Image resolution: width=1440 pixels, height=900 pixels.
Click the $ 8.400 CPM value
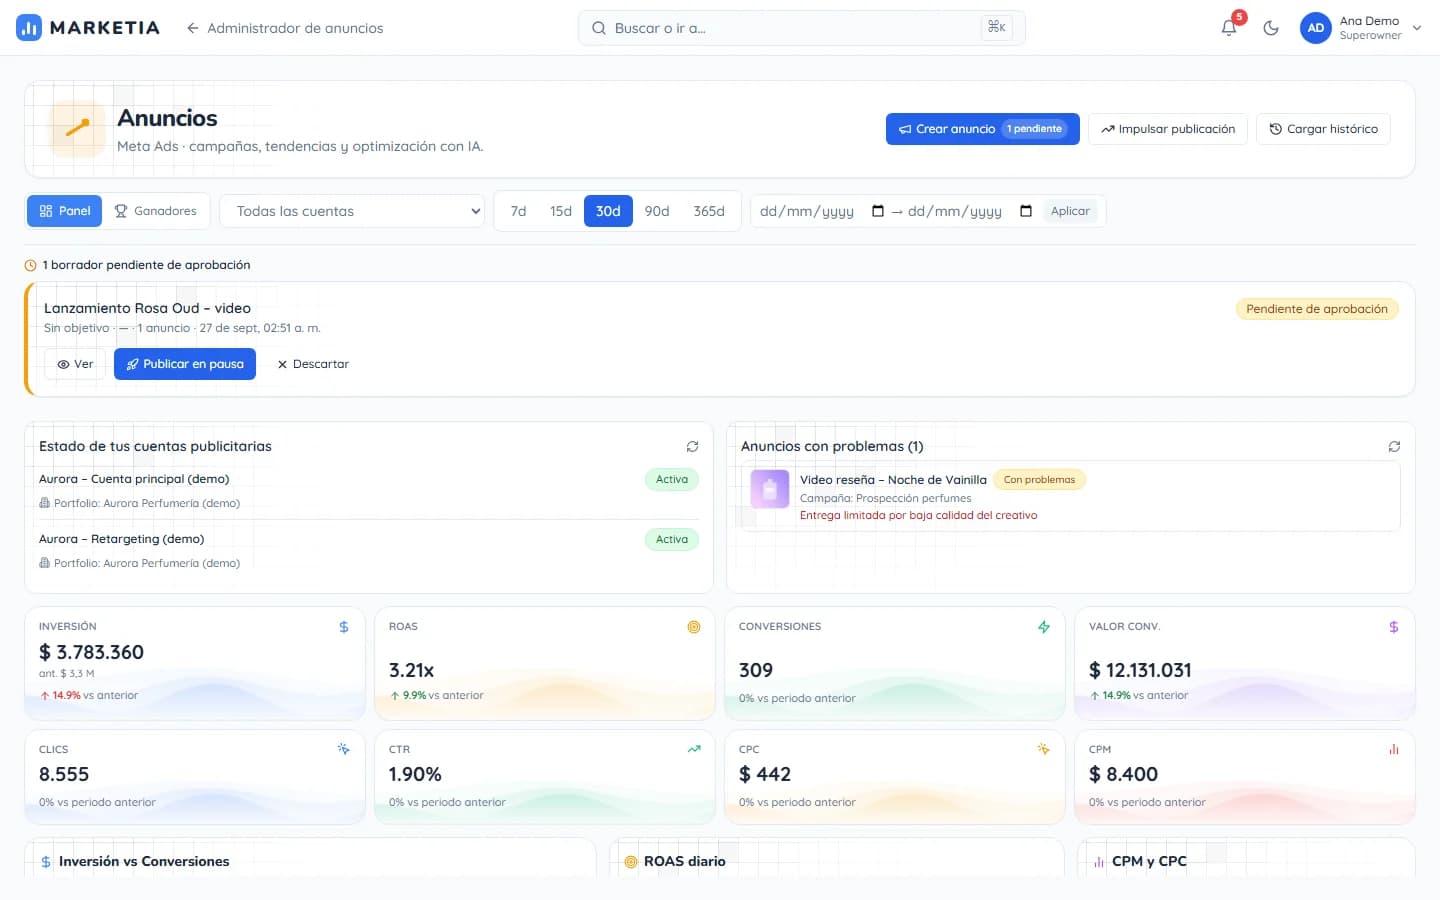coord(1123,774)
